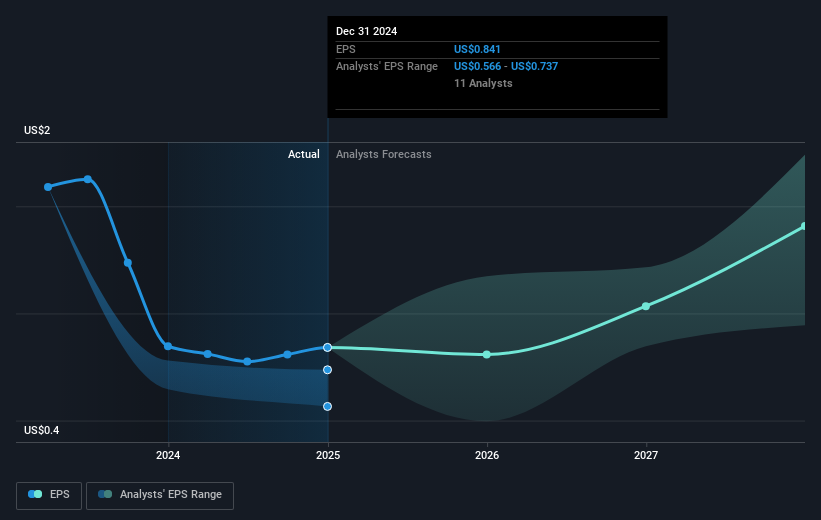Click the US$2 y-axis label
The height and width of the screenshot is (520, 821).
[37, 130]
